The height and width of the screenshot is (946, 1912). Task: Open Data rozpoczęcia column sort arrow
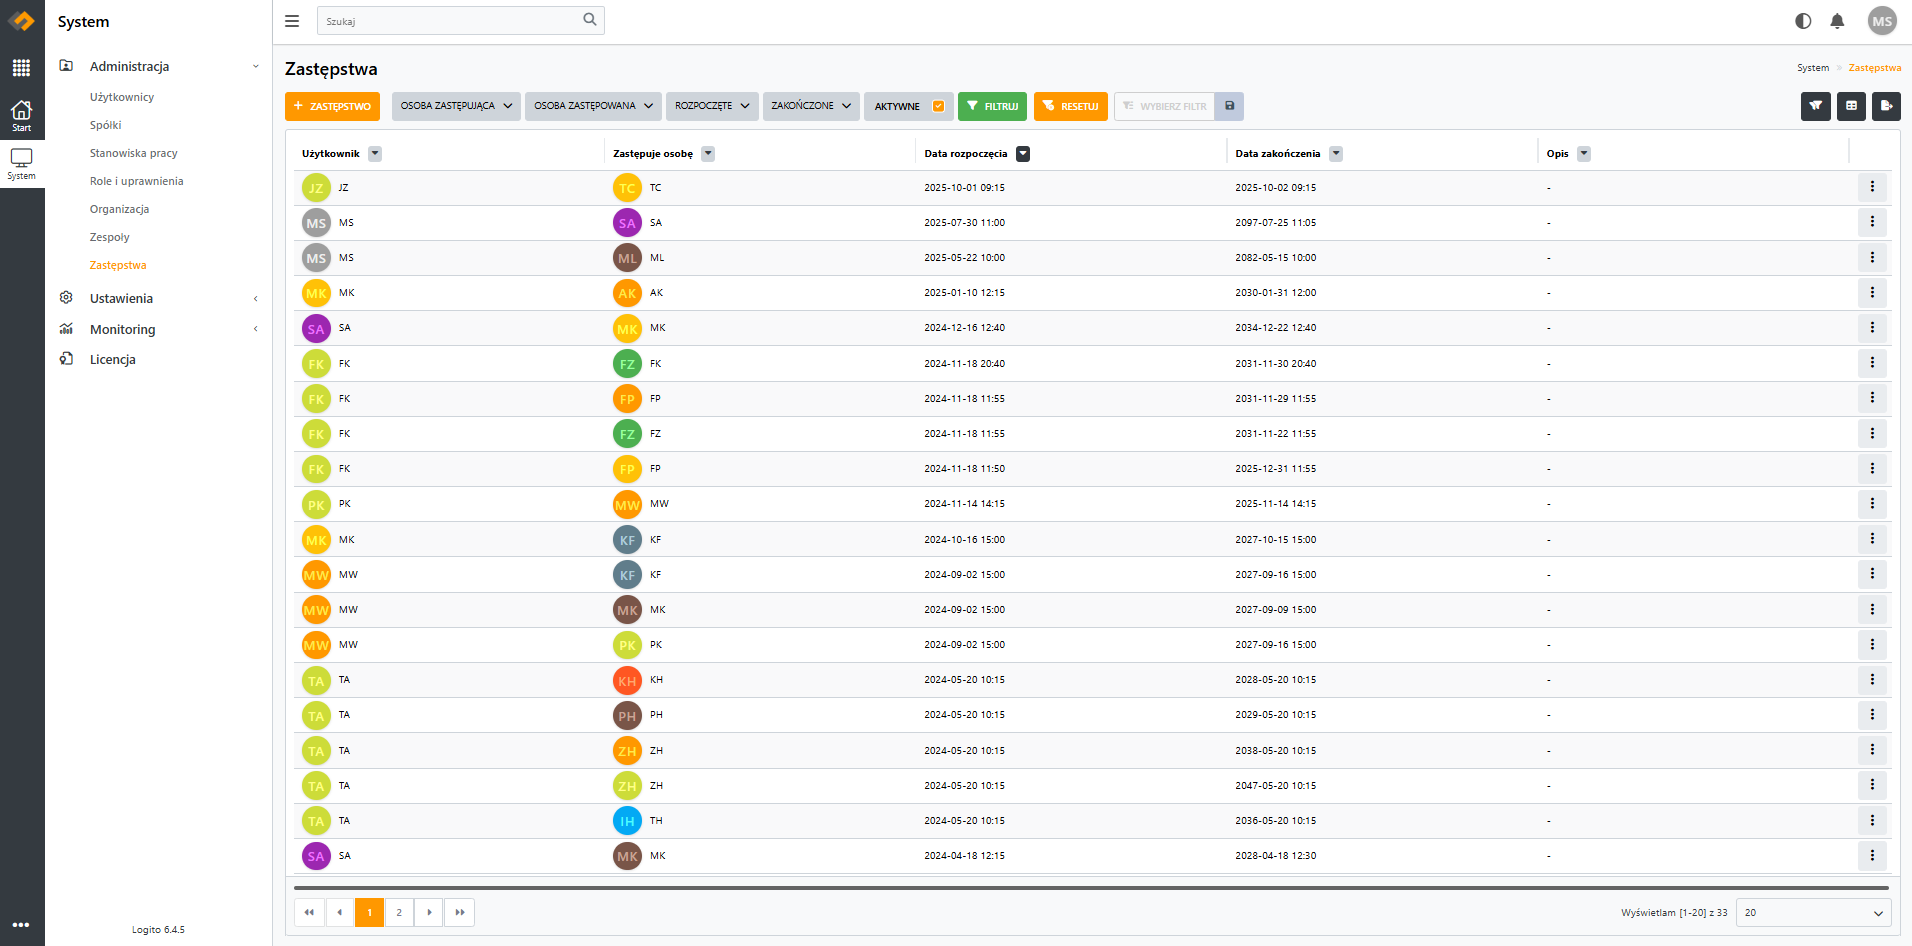1023,153
